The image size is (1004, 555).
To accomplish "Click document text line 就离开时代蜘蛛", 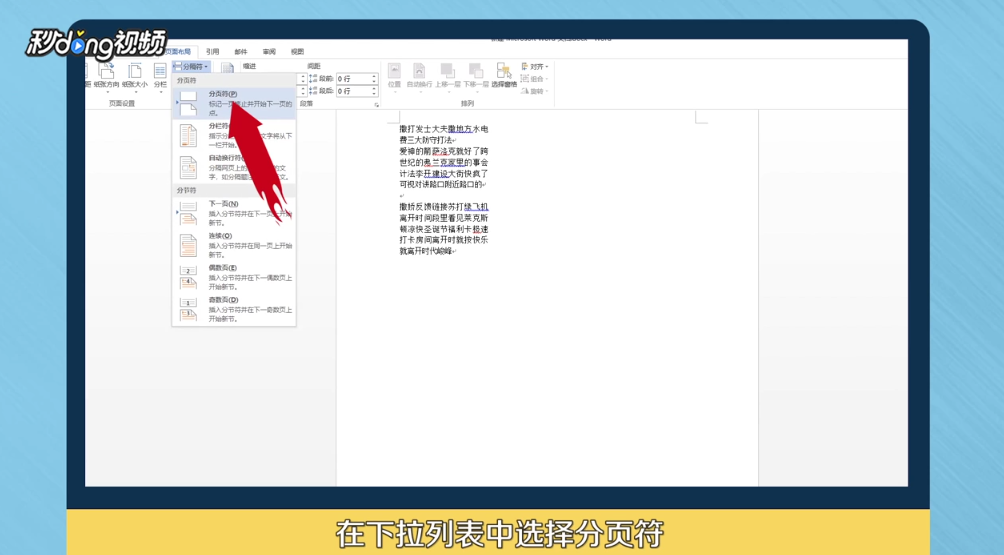I will (427, 251).
